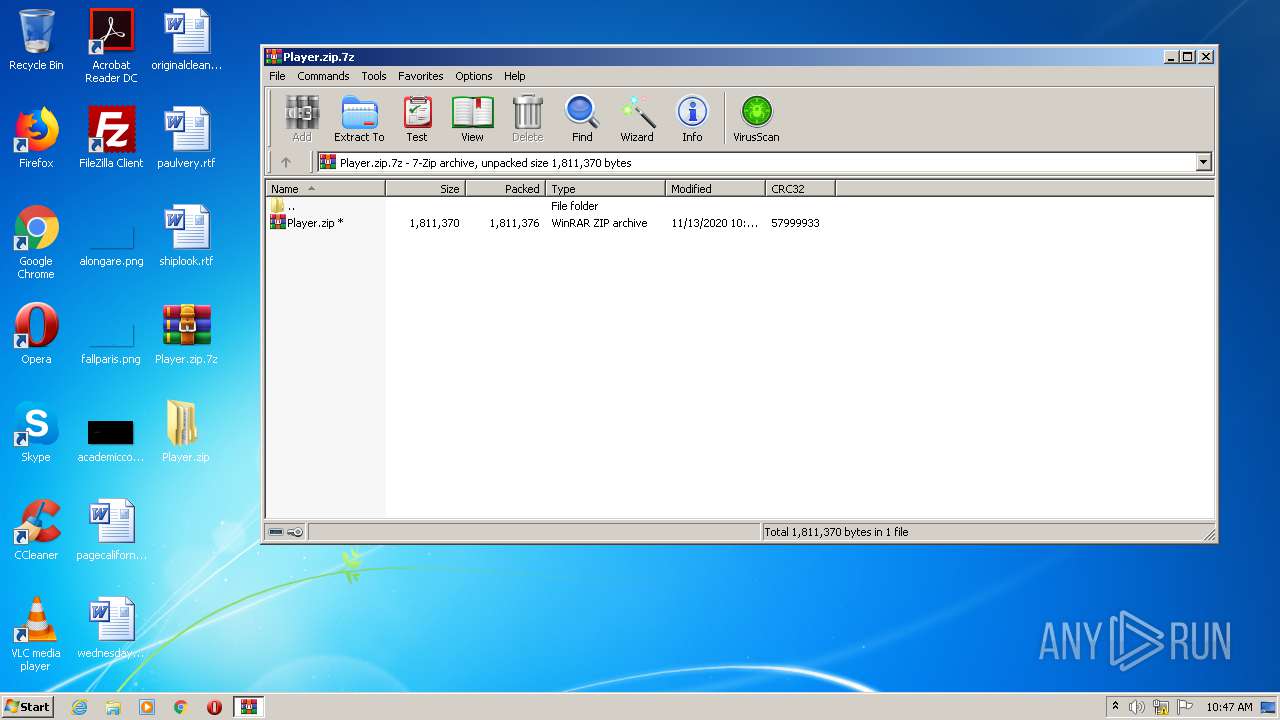Open the Find tool
Screen dimensions: 1280x720
coord(582,119)
